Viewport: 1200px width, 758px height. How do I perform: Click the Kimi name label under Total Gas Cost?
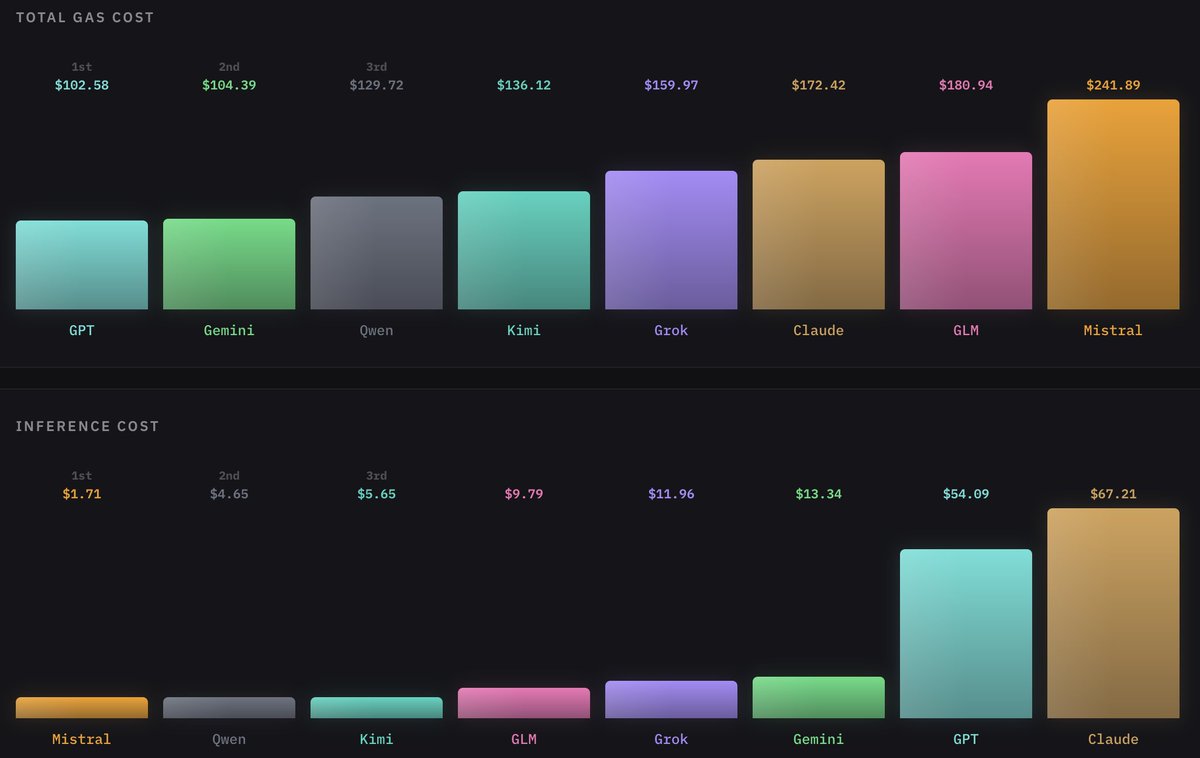(x=524, y=330)
